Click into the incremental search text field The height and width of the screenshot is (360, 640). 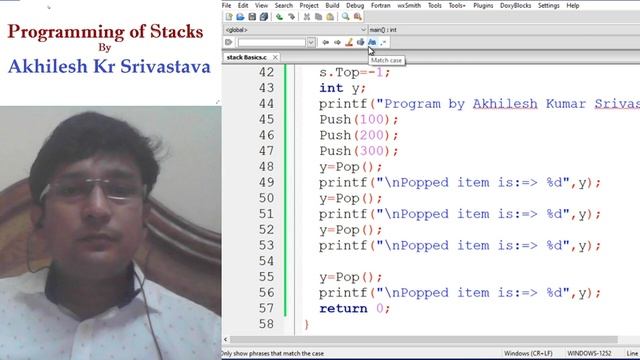[x=272, y=42]
